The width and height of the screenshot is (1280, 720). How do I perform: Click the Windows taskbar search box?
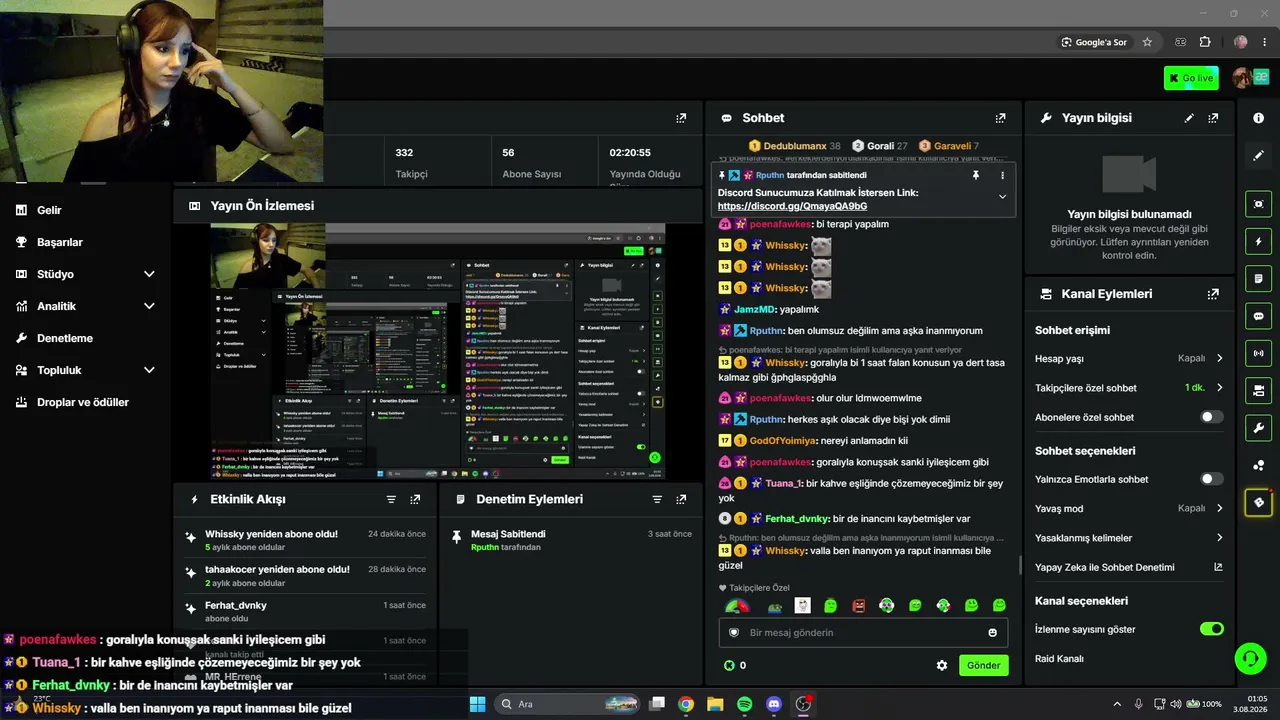point(567,704)
